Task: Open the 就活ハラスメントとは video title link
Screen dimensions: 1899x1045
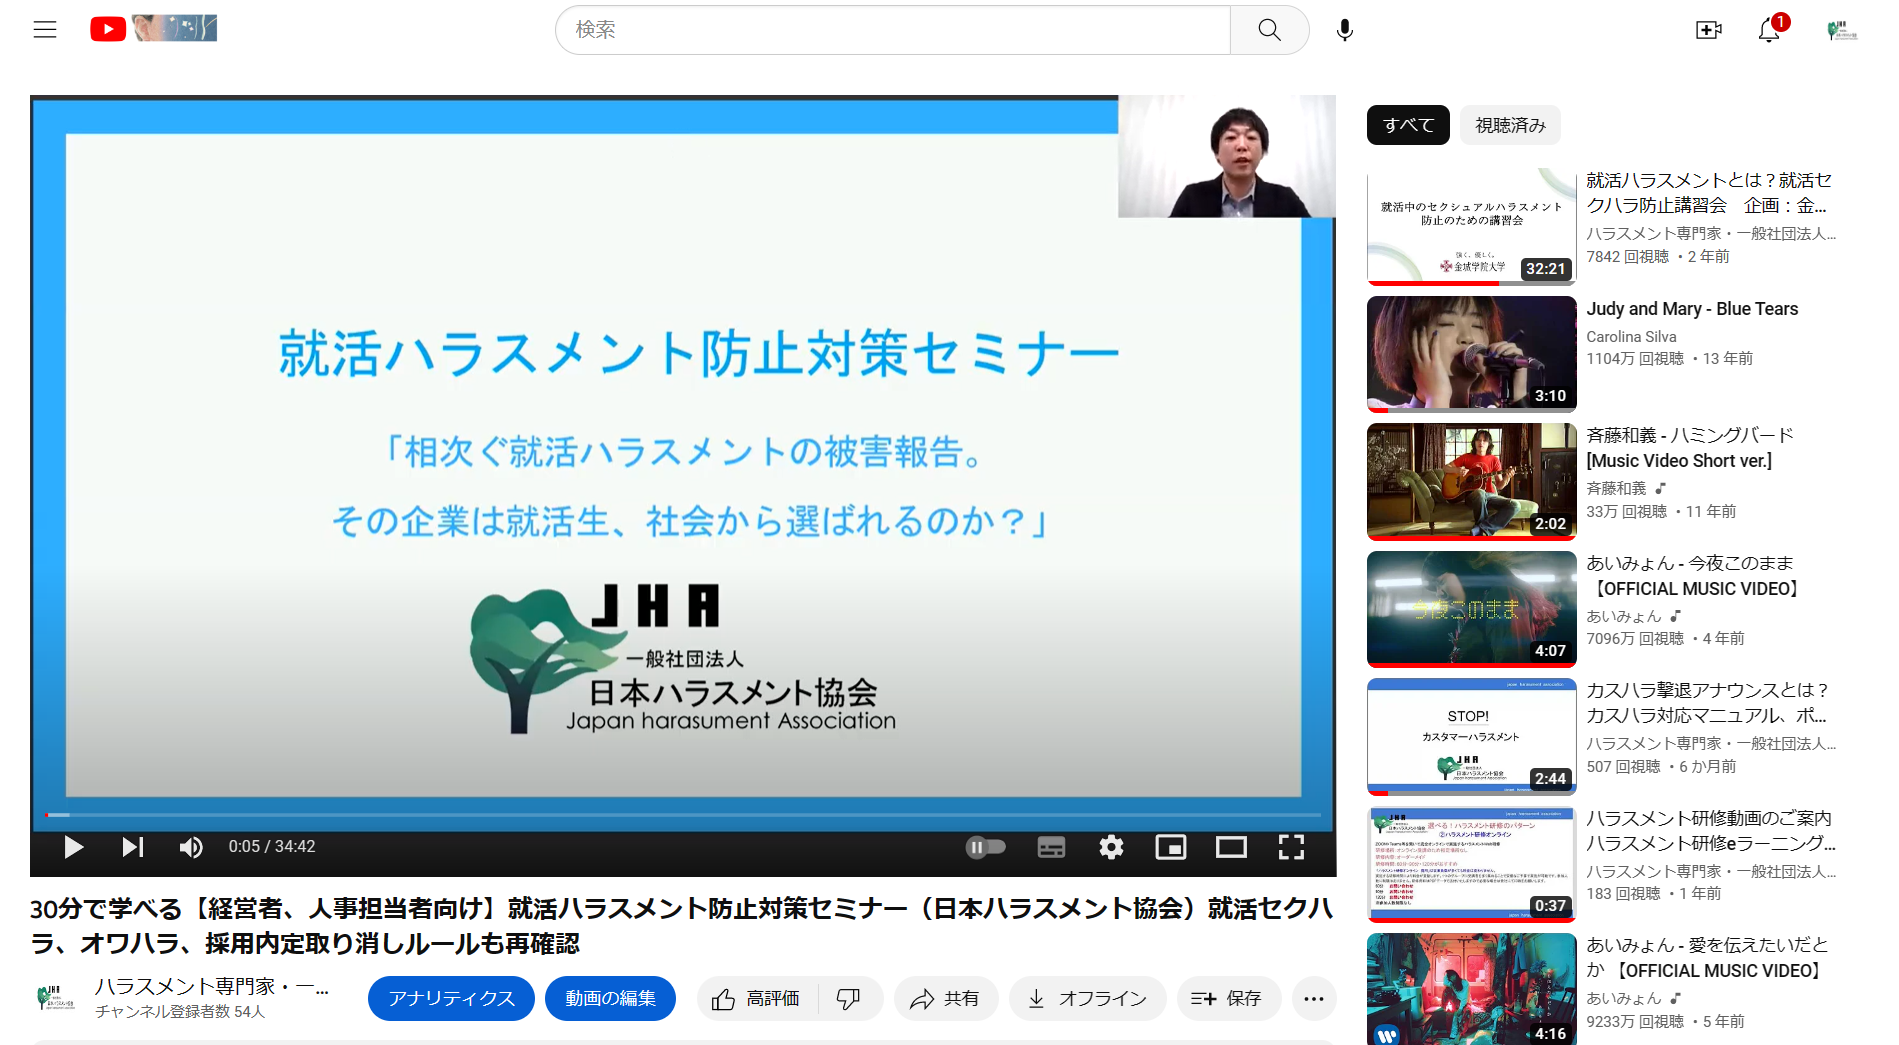Action: tap(1709, 193)
